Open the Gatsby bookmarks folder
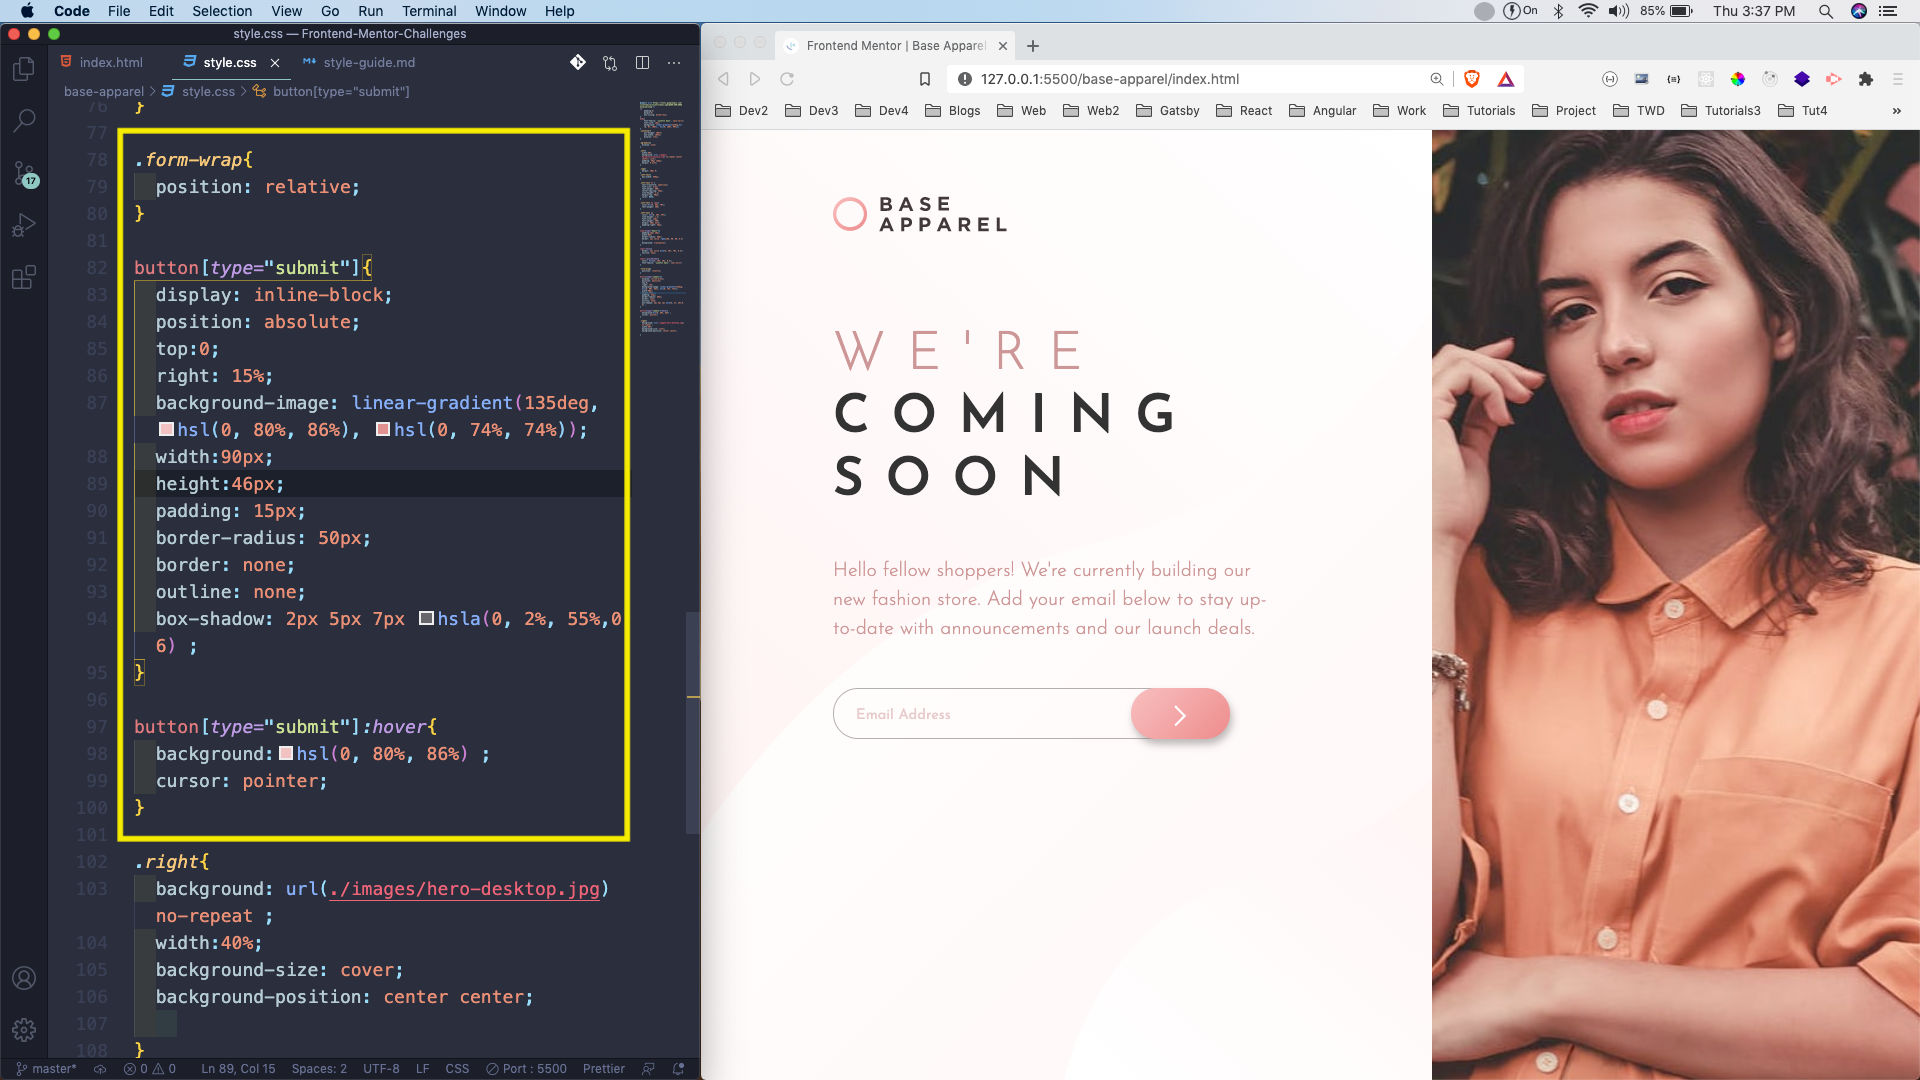The height and width of the screenshot is (1080, 1920). (1167, 111)
